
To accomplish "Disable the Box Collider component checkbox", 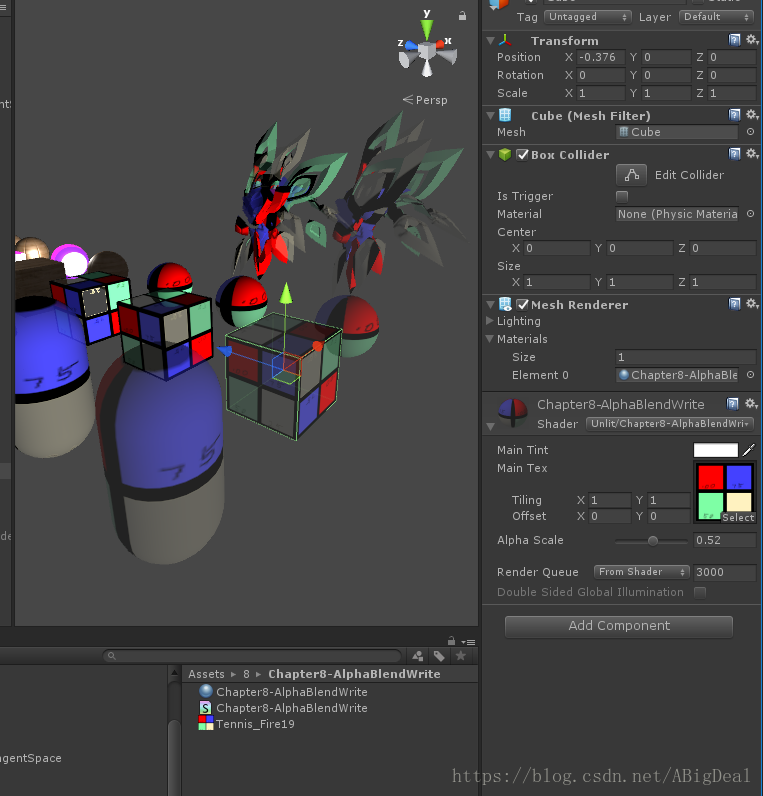I will [522, 155].
